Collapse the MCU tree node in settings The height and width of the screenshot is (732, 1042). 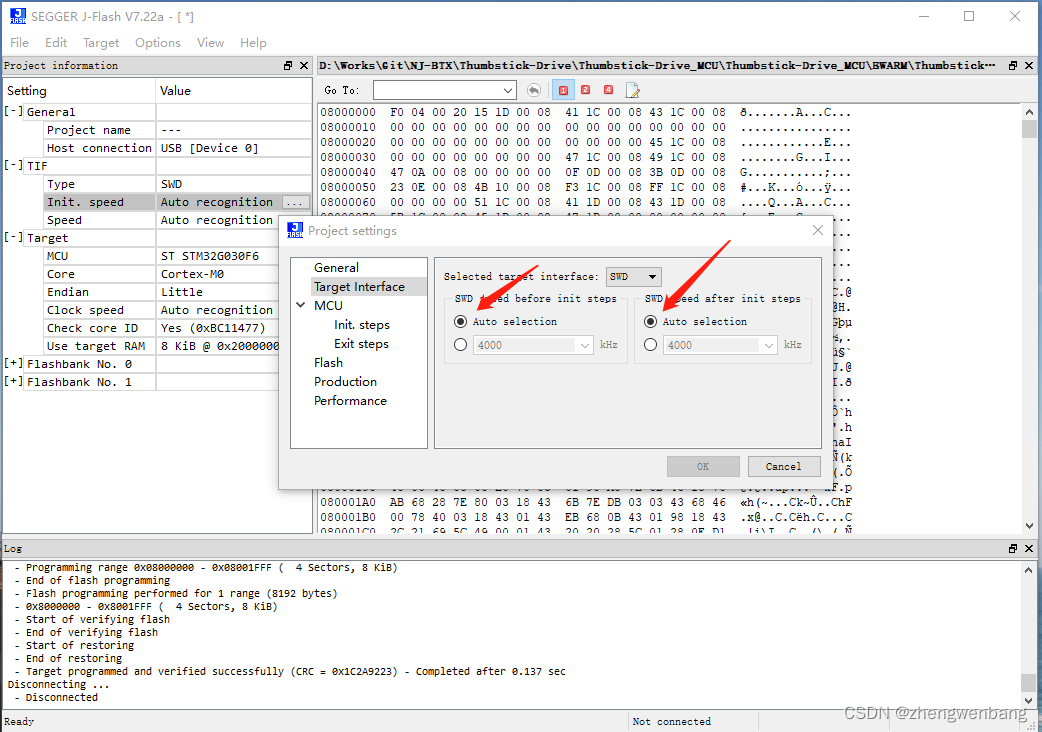[300, 306]
